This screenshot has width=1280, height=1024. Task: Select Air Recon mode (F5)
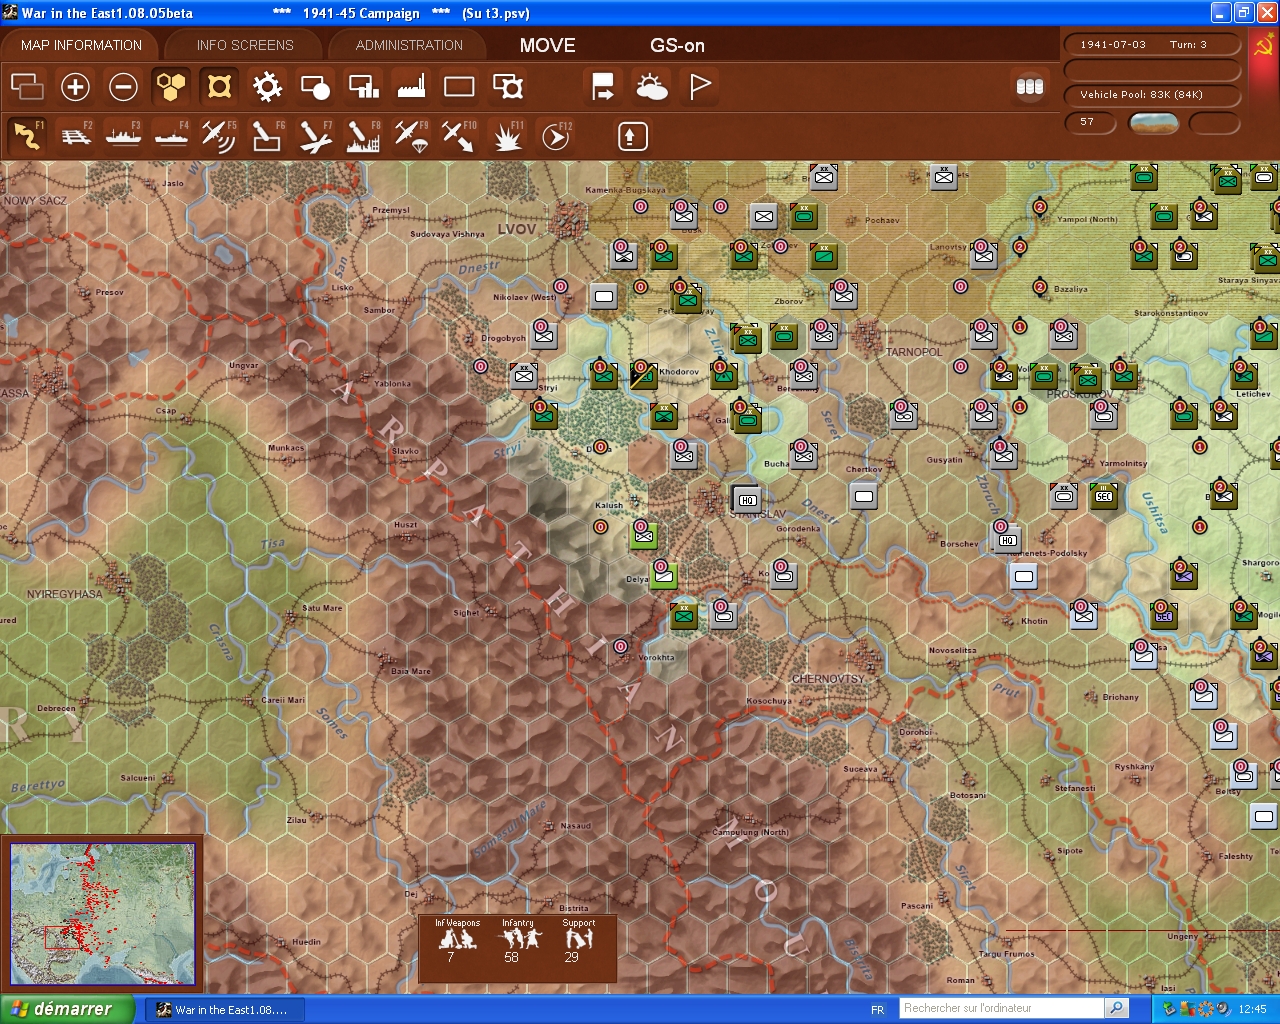coord(219,135)
